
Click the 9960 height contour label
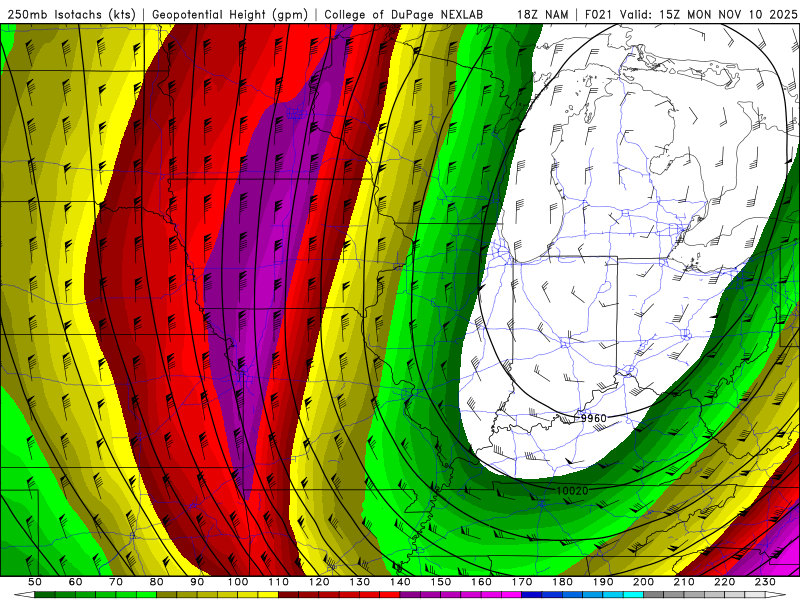[594, 418]
